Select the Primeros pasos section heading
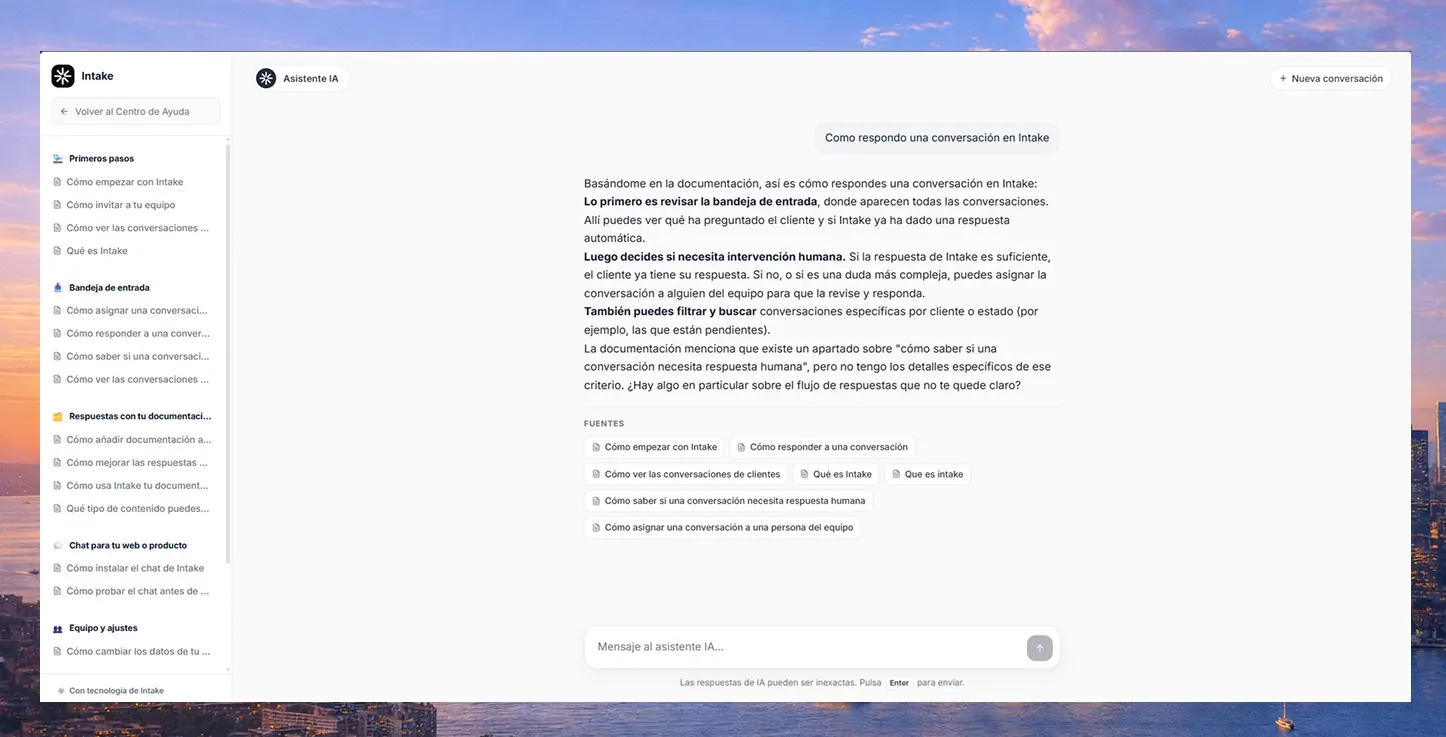Image resolution: width=1446 pixels, height=737 pixels. click(x=101, y=159)
